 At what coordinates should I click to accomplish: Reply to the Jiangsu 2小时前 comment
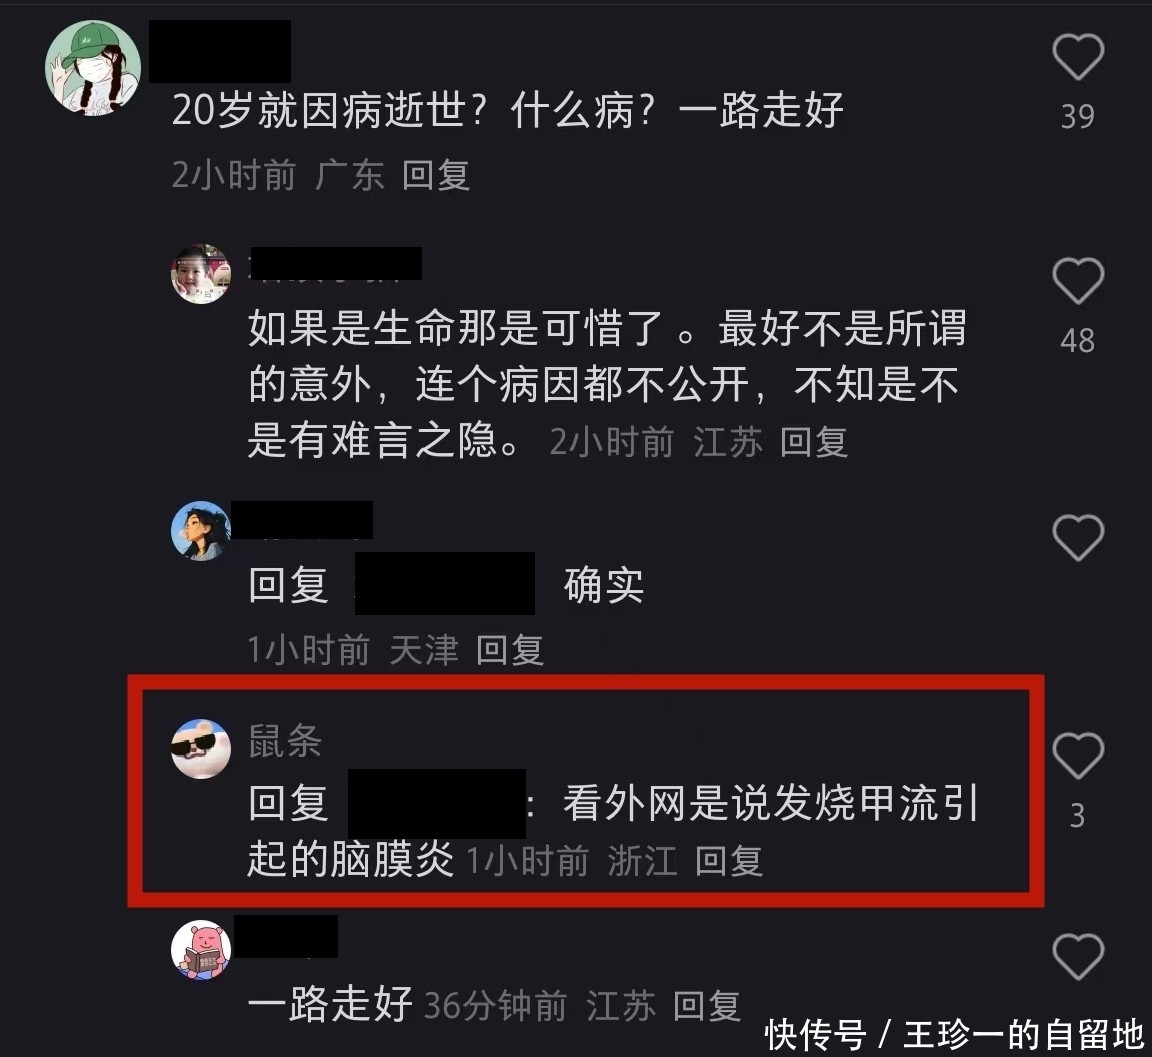[814, 442]
